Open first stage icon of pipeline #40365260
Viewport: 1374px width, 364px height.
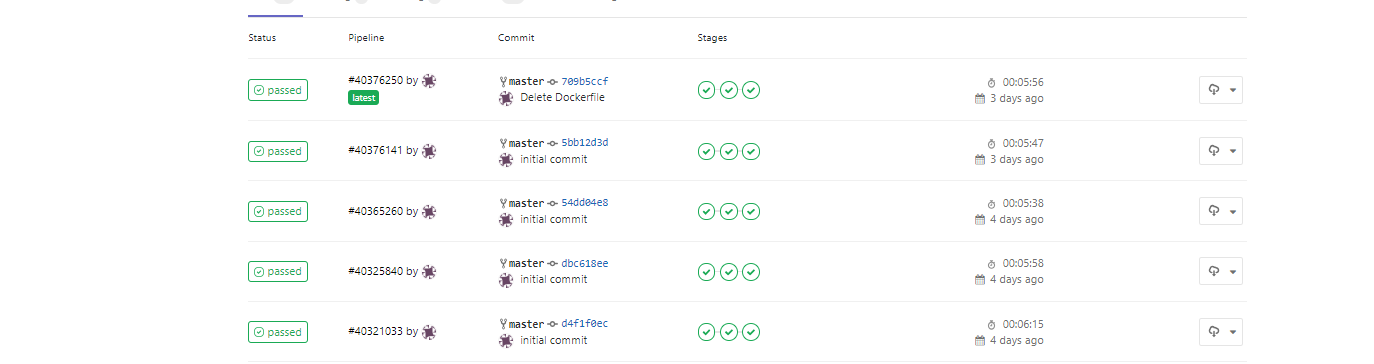706,211
